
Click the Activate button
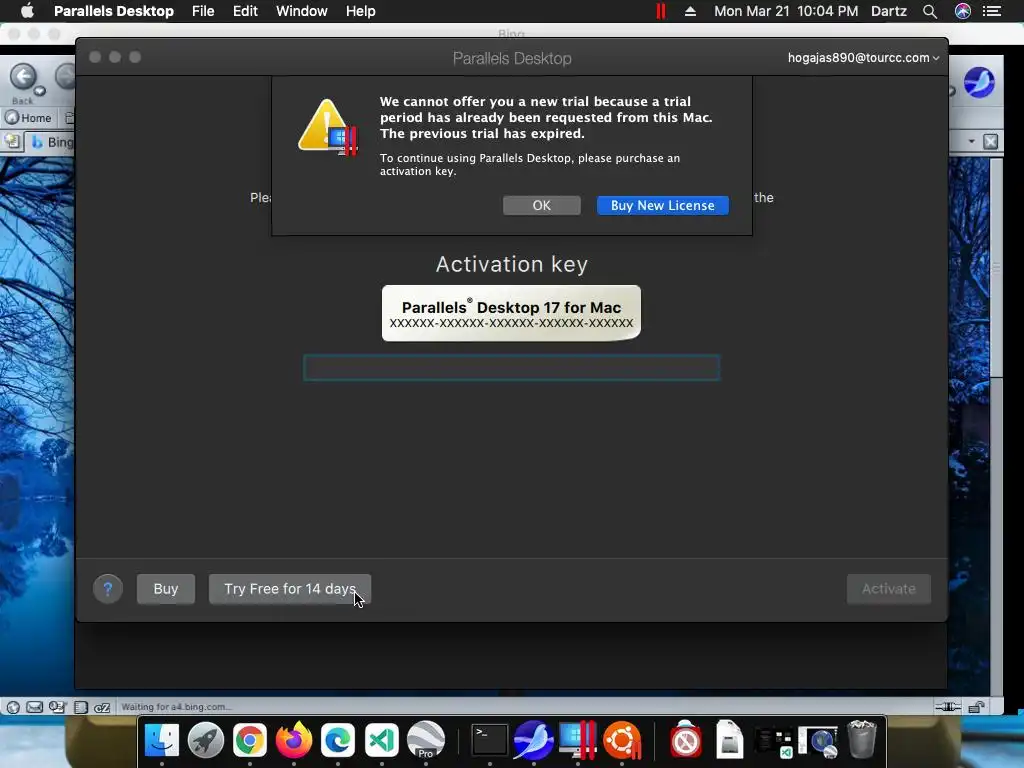pyautogui.click(x=888, y=589)
